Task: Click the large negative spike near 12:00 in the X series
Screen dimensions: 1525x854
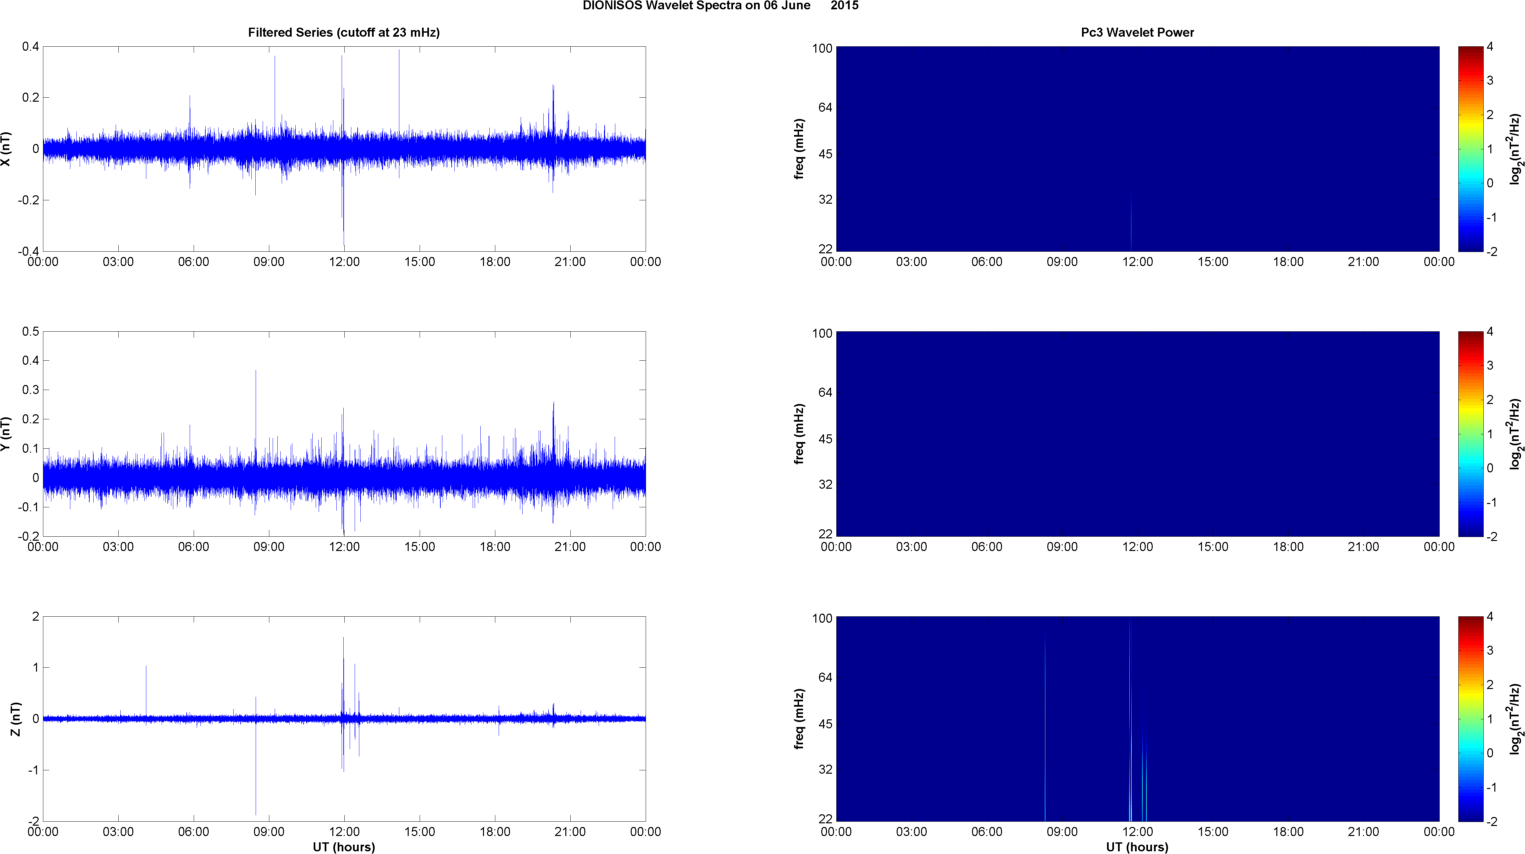Action: click(x=343, y=205)
